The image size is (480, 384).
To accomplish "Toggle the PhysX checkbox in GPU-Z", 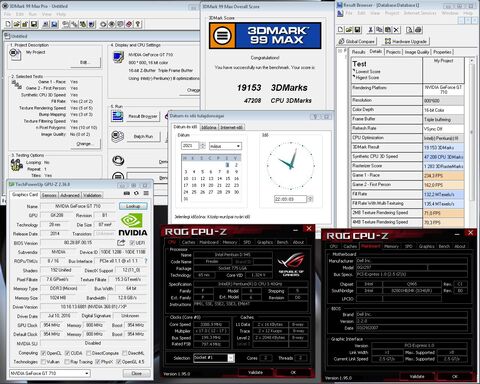I will coord(98,362).
